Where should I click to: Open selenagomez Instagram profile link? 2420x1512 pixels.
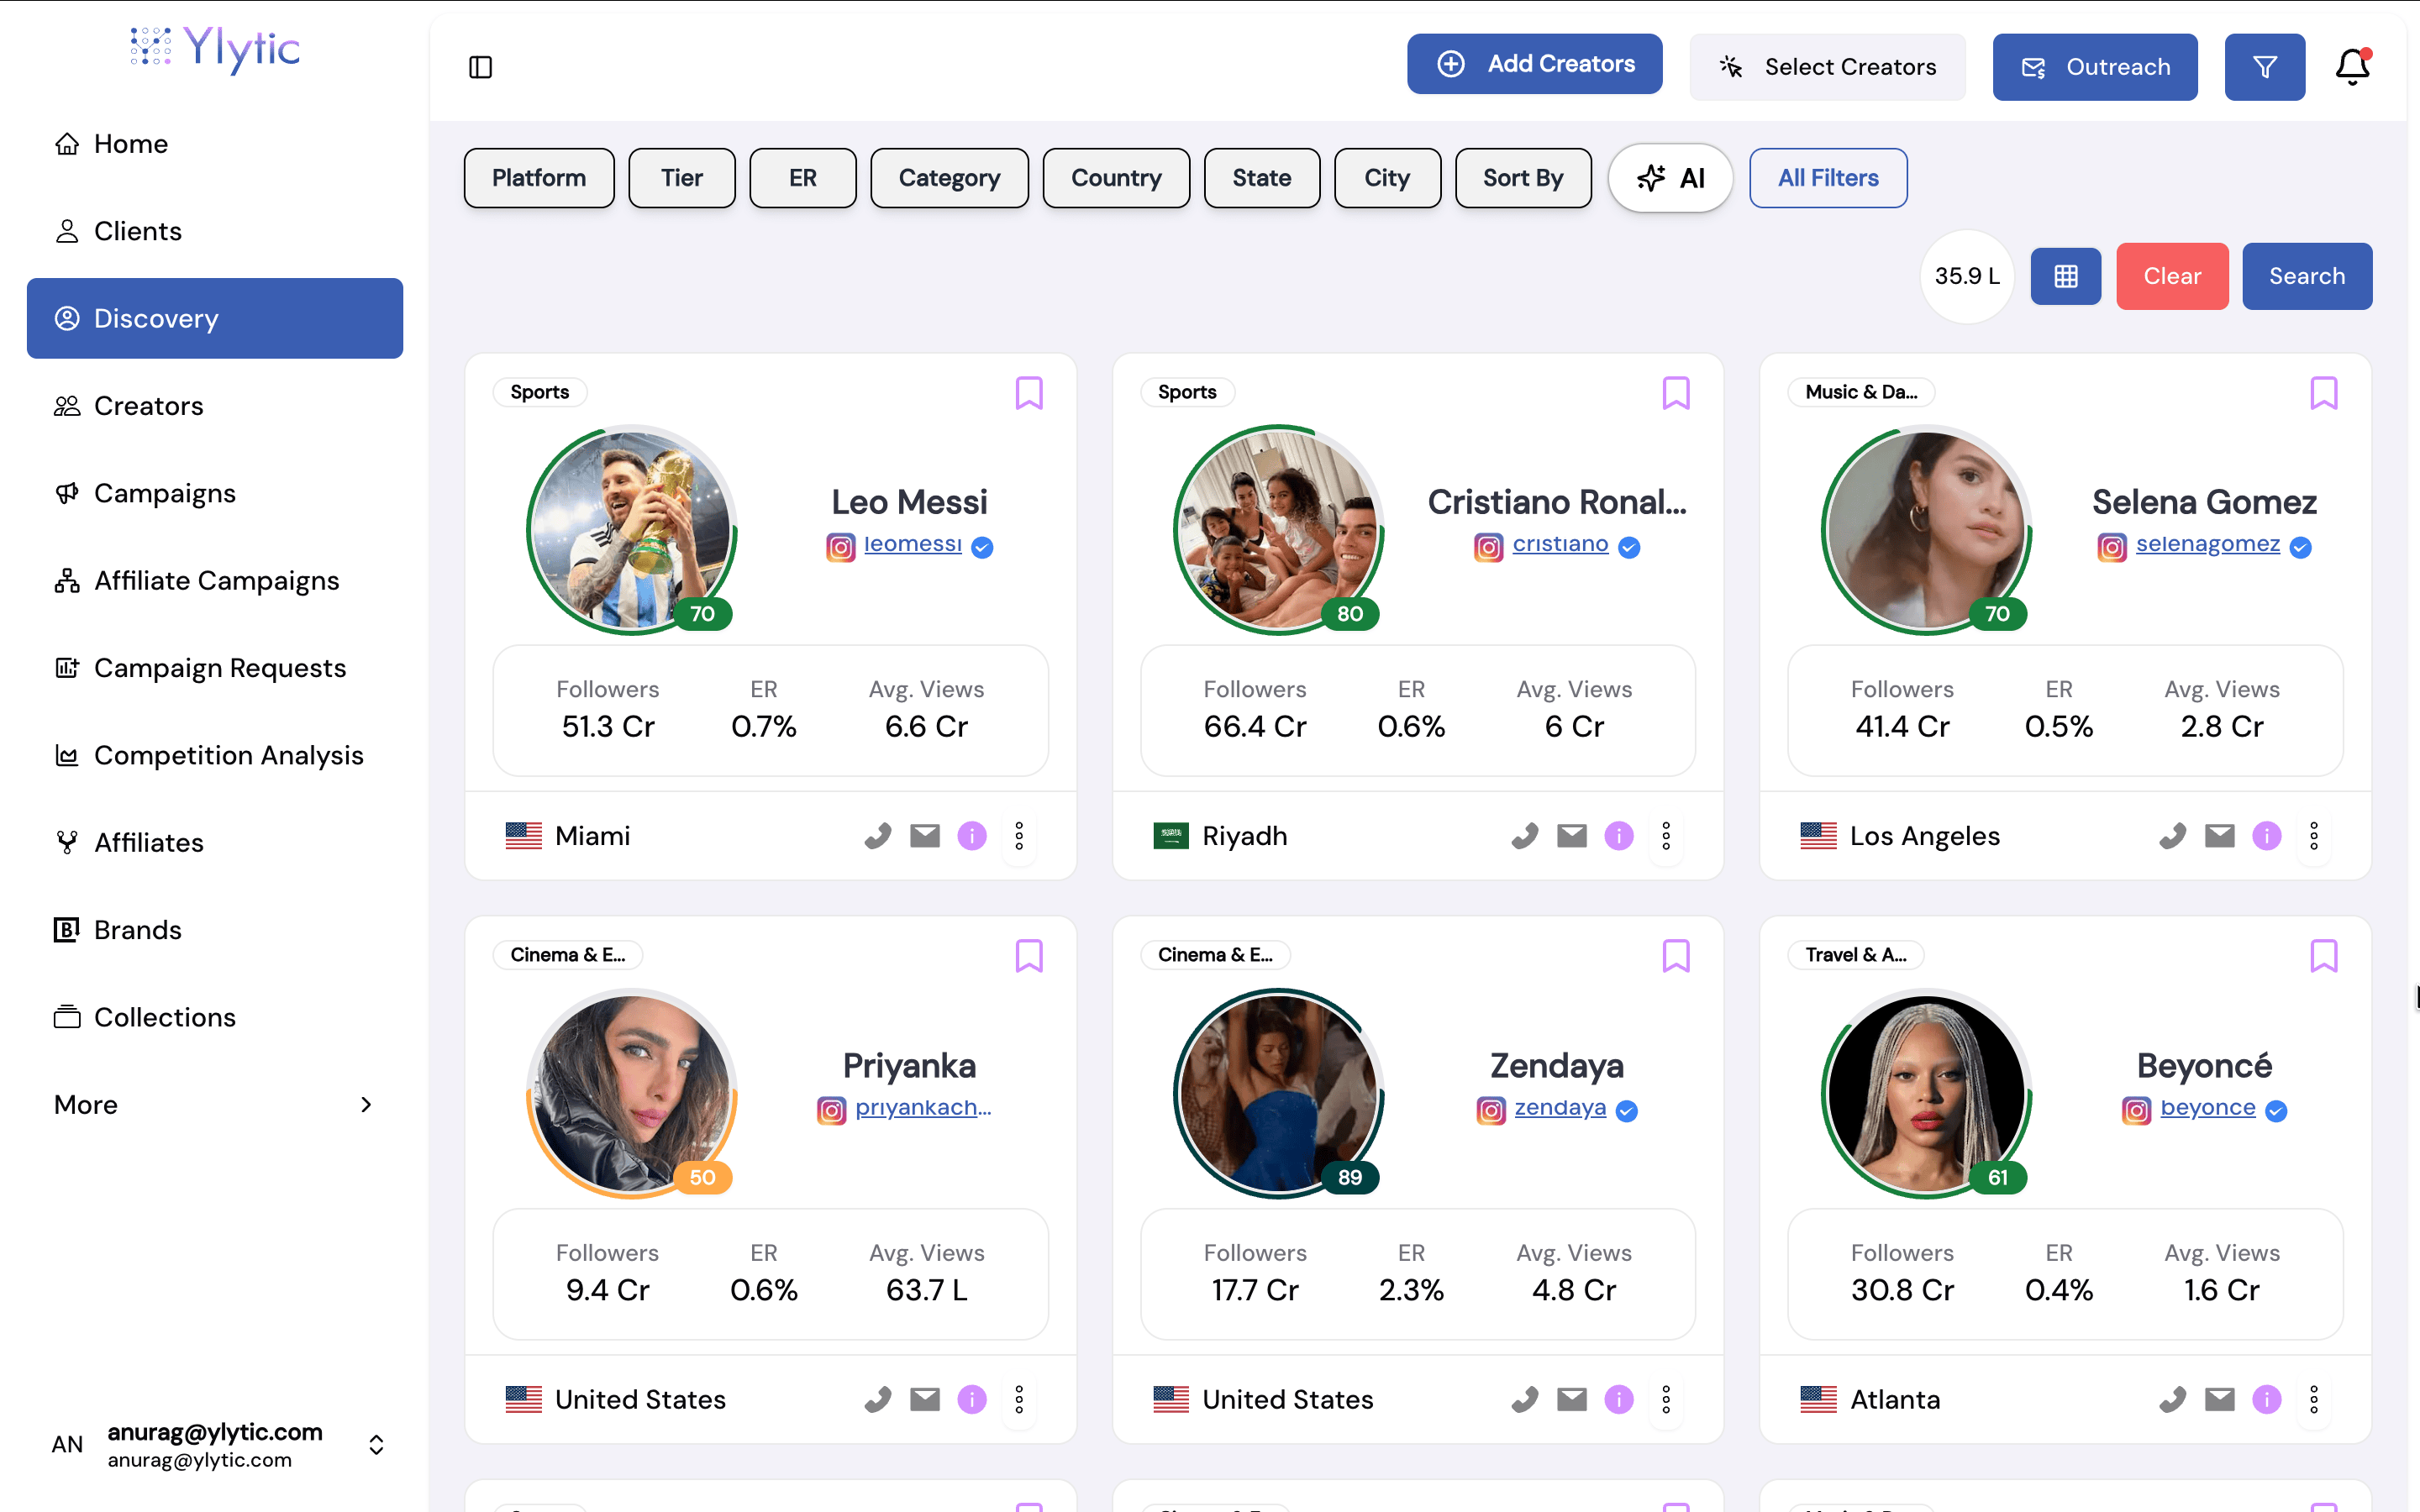pyautogui.click(x=2208, y=544)
